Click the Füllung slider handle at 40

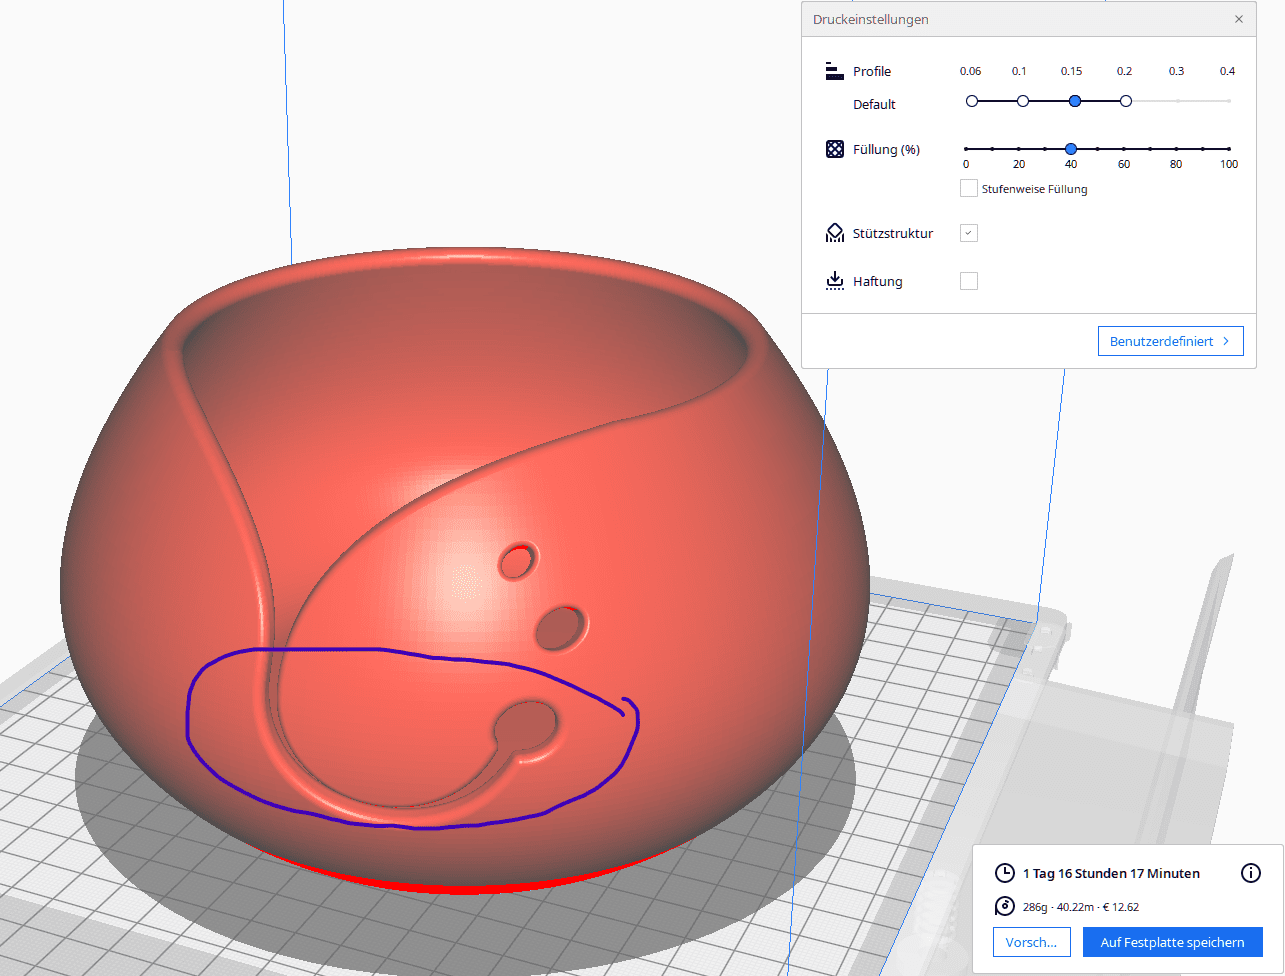click(1071, 149)
